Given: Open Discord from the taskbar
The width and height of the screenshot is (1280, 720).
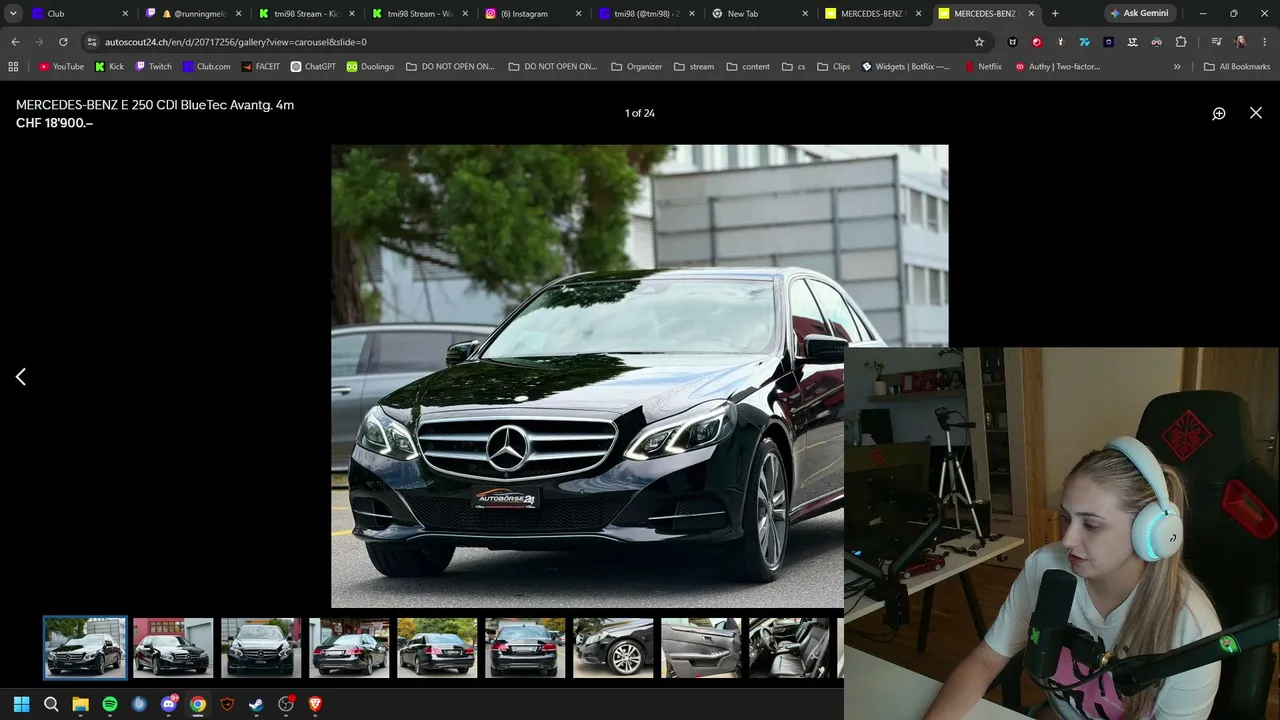Looking at the screenshot, I should (168, 704).
